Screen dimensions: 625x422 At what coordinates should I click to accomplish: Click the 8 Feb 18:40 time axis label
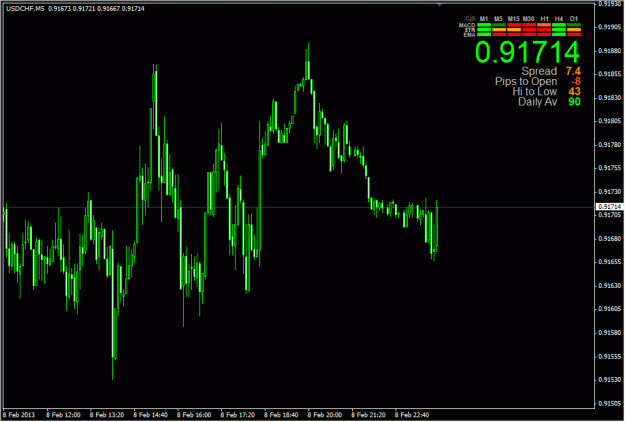tap(281, 415)
